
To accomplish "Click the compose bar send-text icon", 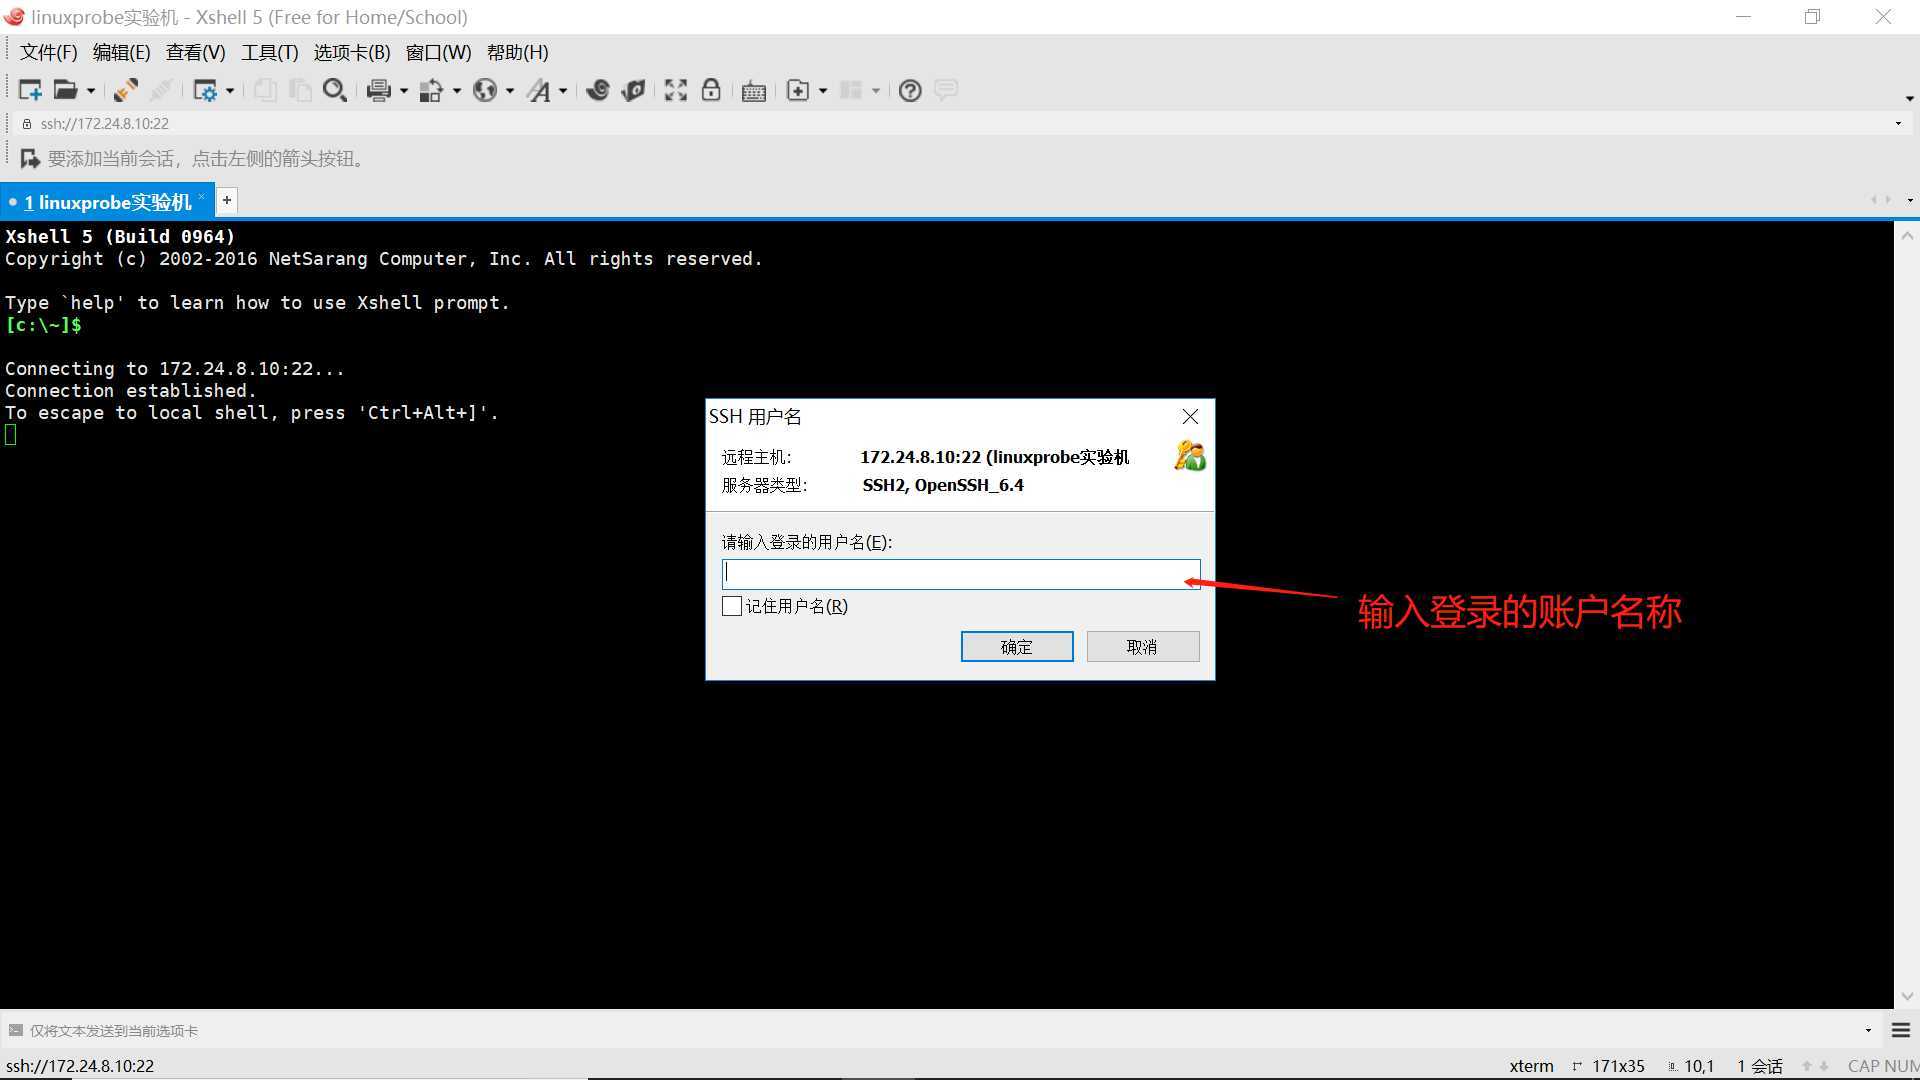I will (16, 1030).
